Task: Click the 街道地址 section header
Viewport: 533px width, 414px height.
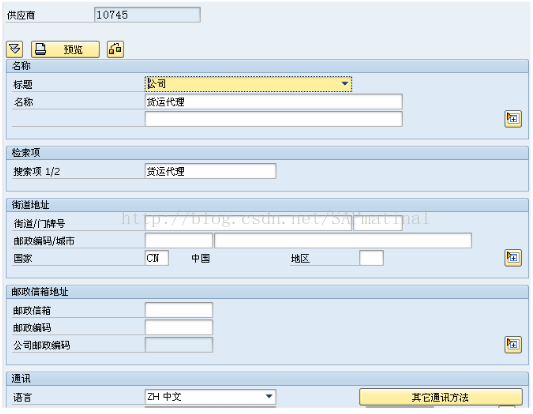Action: [x=267, y=205]
